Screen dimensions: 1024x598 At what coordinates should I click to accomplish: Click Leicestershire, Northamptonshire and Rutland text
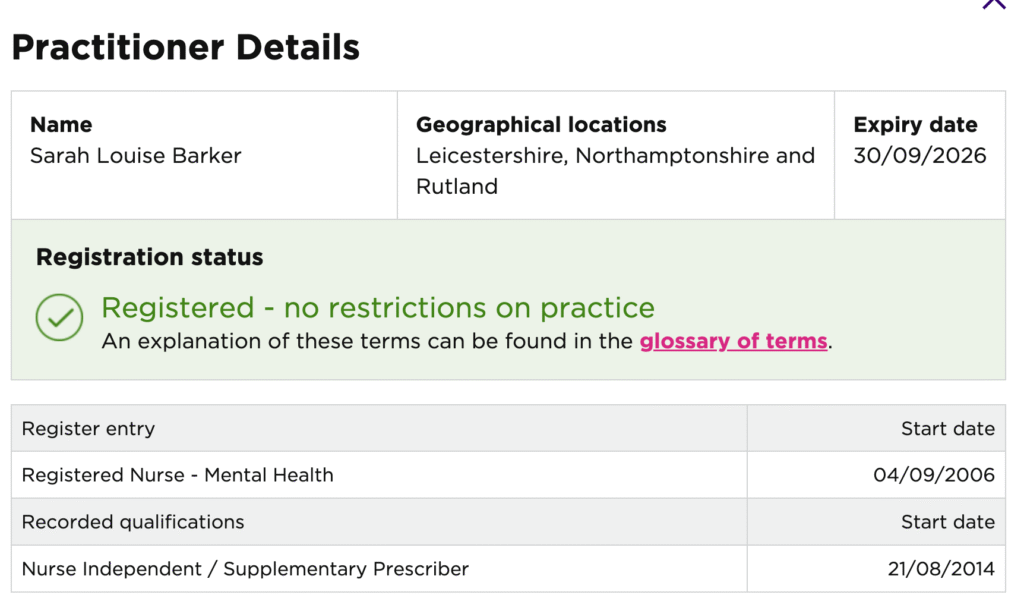tap(615, 171)
